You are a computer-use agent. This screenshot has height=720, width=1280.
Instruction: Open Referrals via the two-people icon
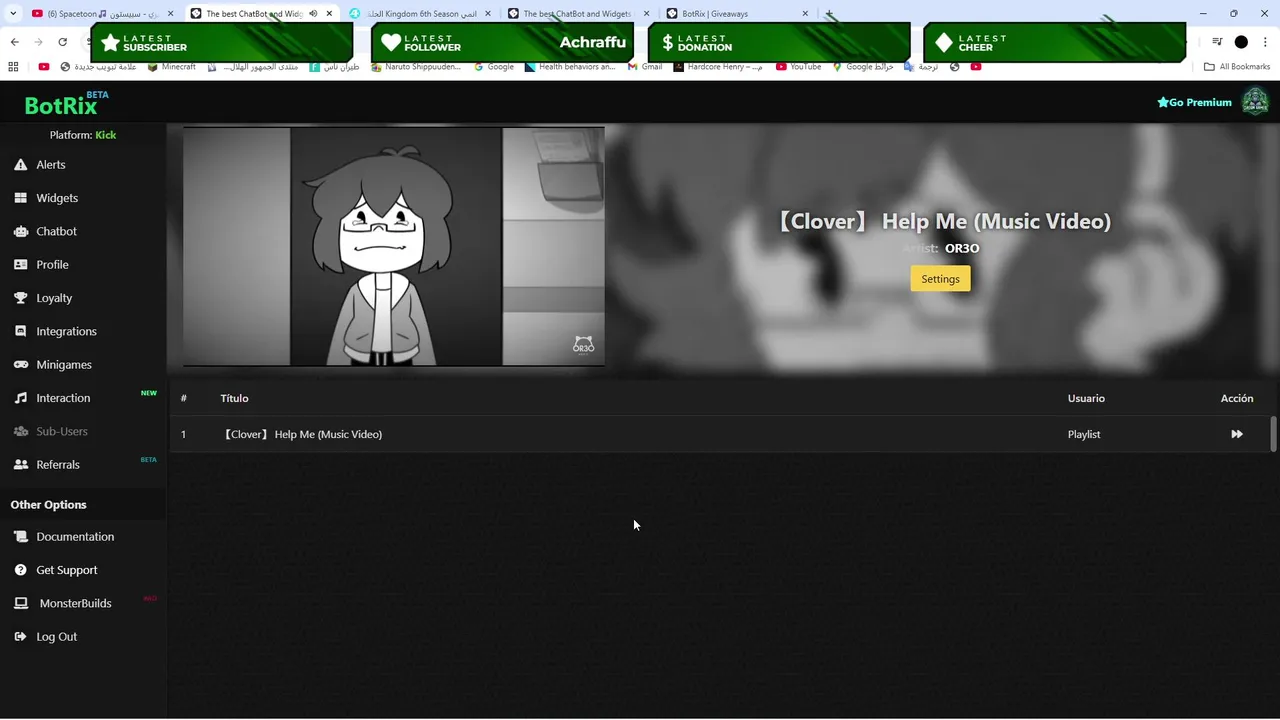pos(20,464)
